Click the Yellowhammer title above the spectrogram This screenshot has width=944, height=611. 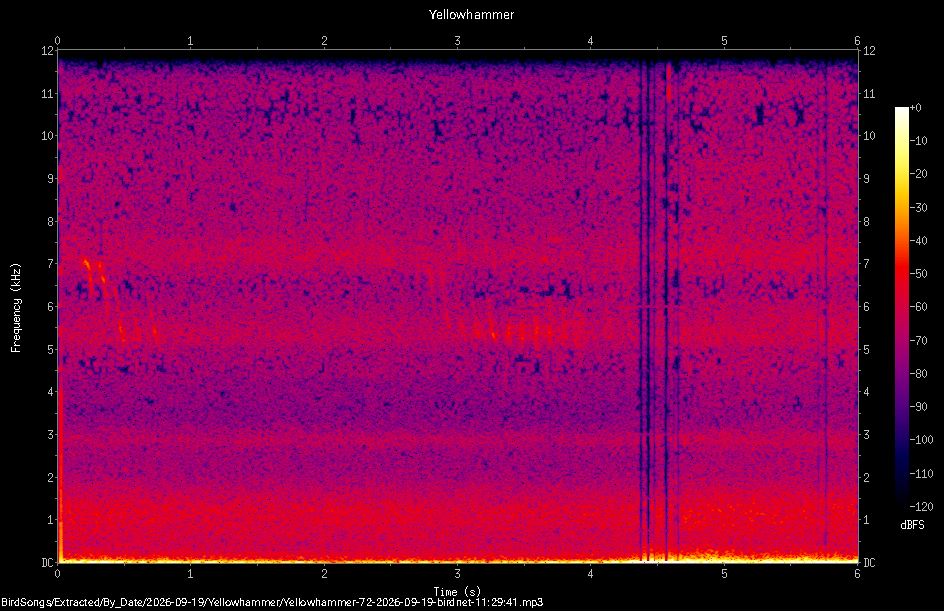click(471, 14)
